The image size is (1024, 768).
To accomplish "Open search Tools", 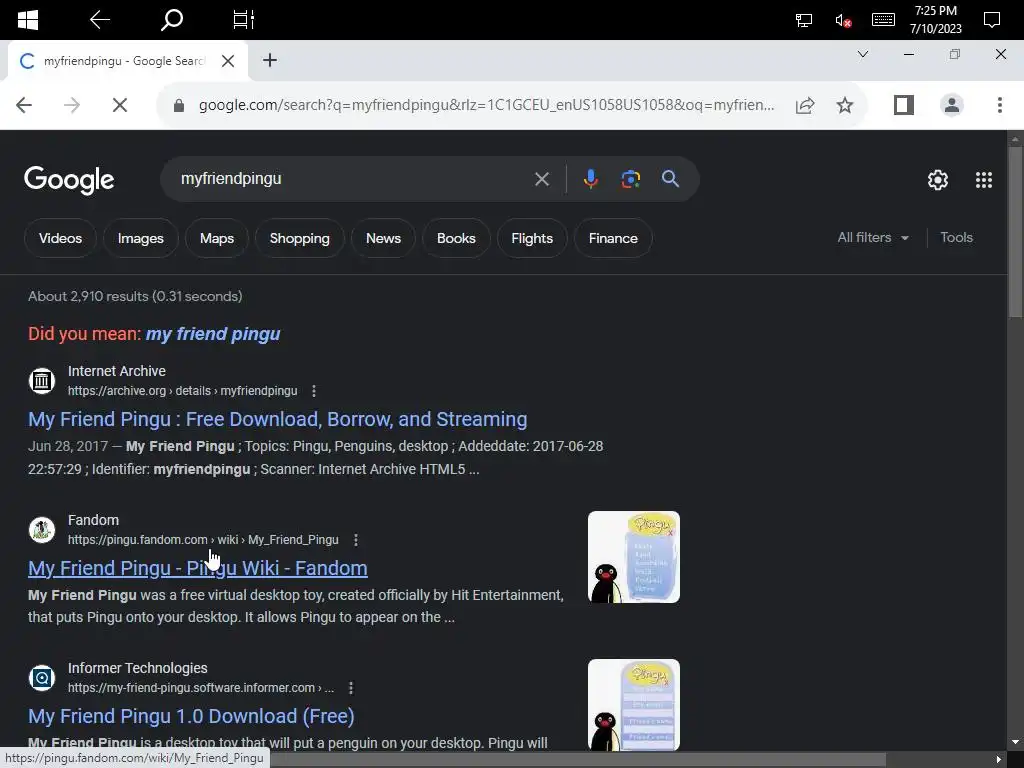I will click(956, 238).
